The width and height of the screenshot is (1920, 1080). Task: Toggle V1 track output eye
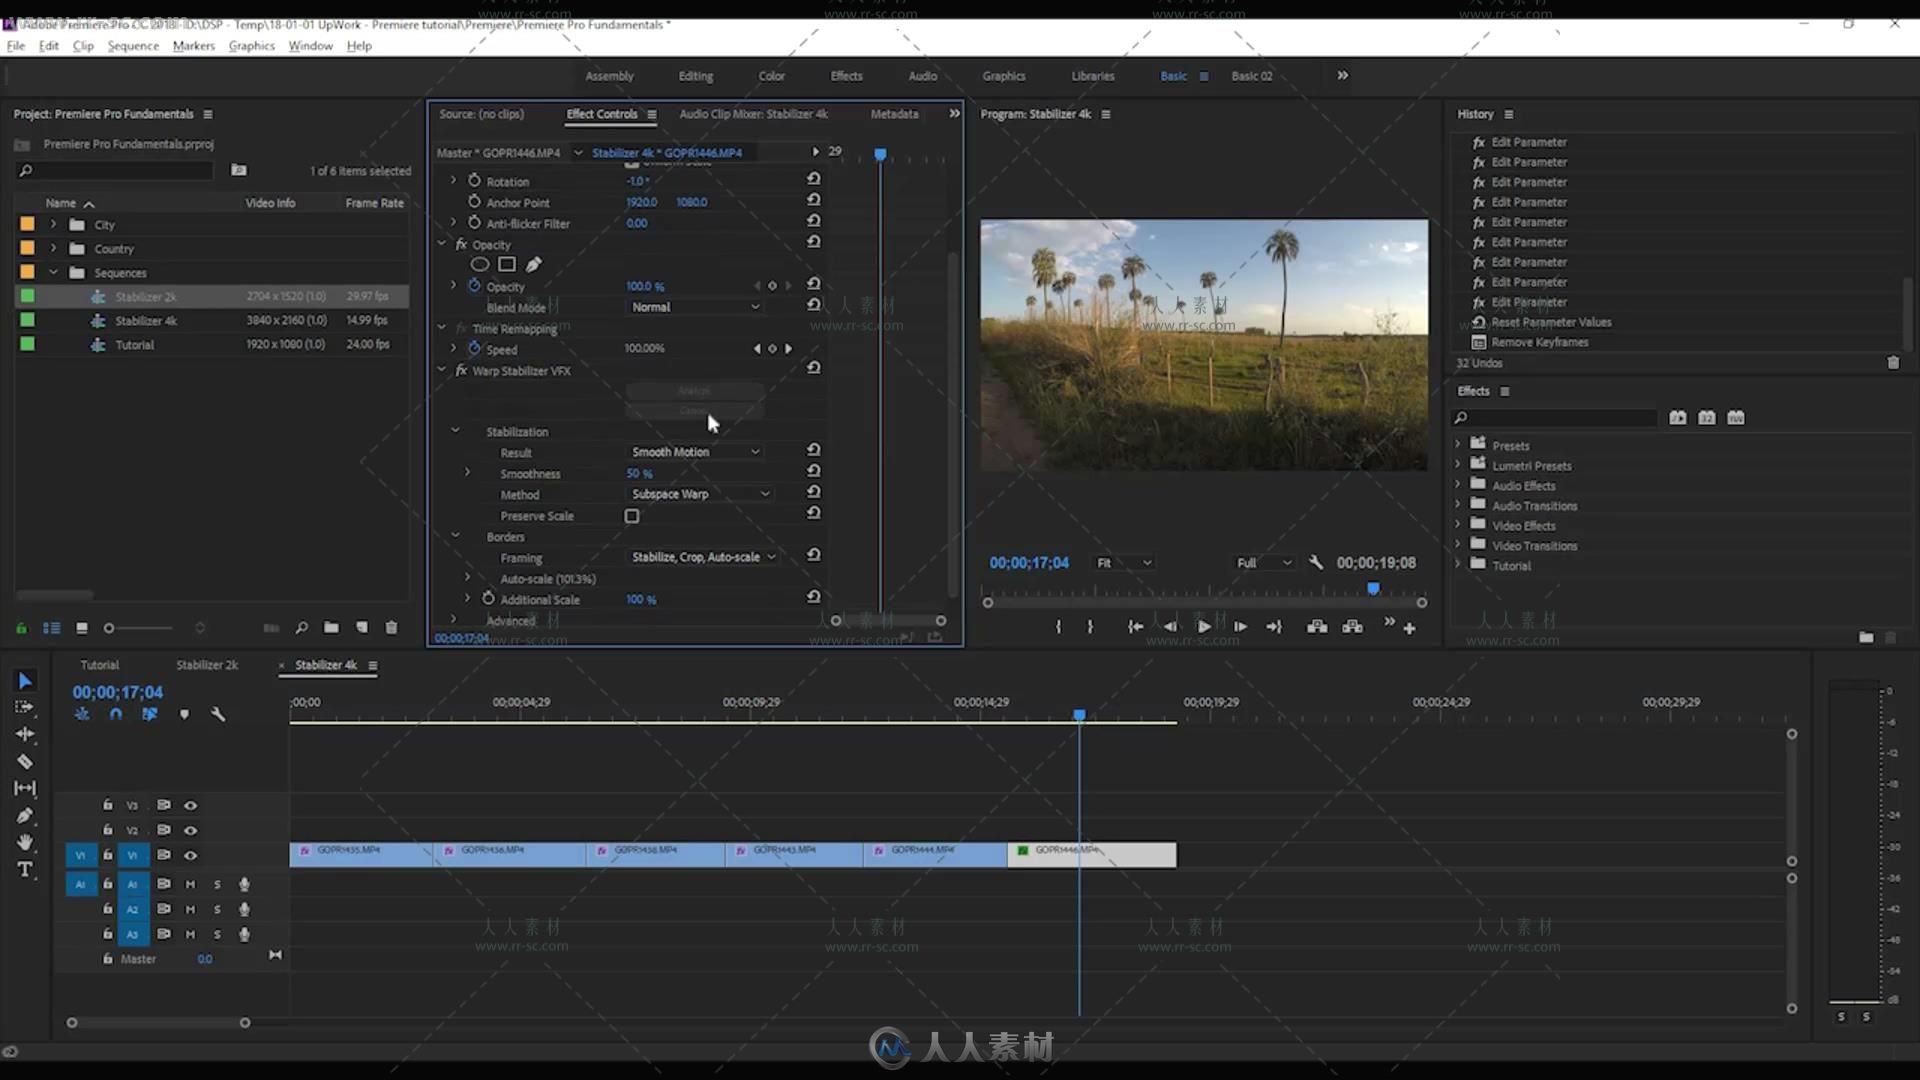[x=190, y=855]
